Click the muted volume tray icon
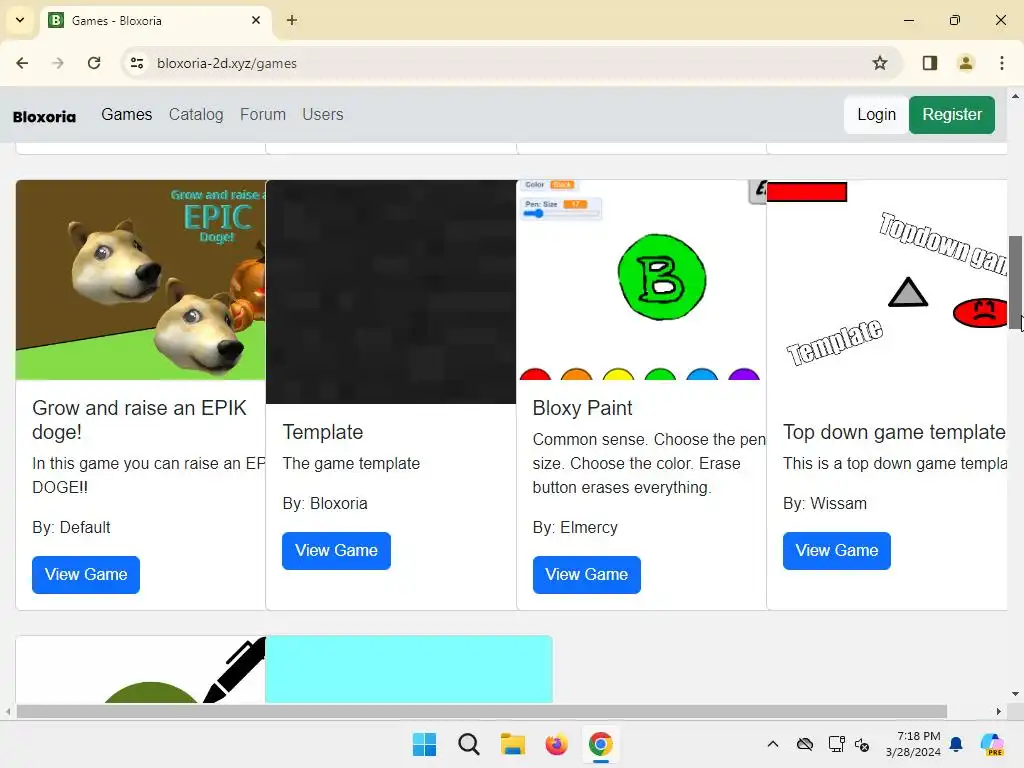1024x768 pixels. [862, 744]
